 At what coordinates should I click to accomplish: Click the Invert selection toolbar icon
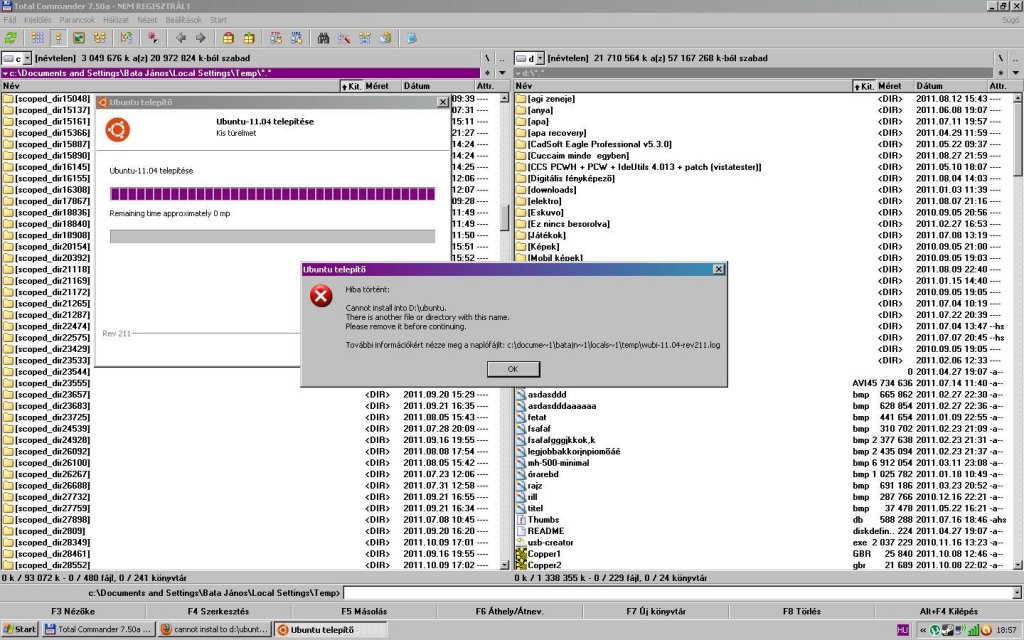click(126, 38)
